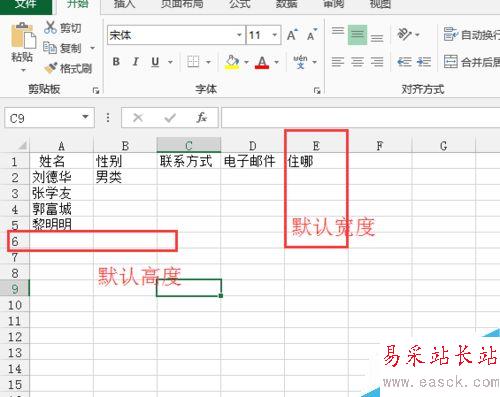Cancel formula entry with X icon
Screen dimensions: 500x397
click(138, 118)
